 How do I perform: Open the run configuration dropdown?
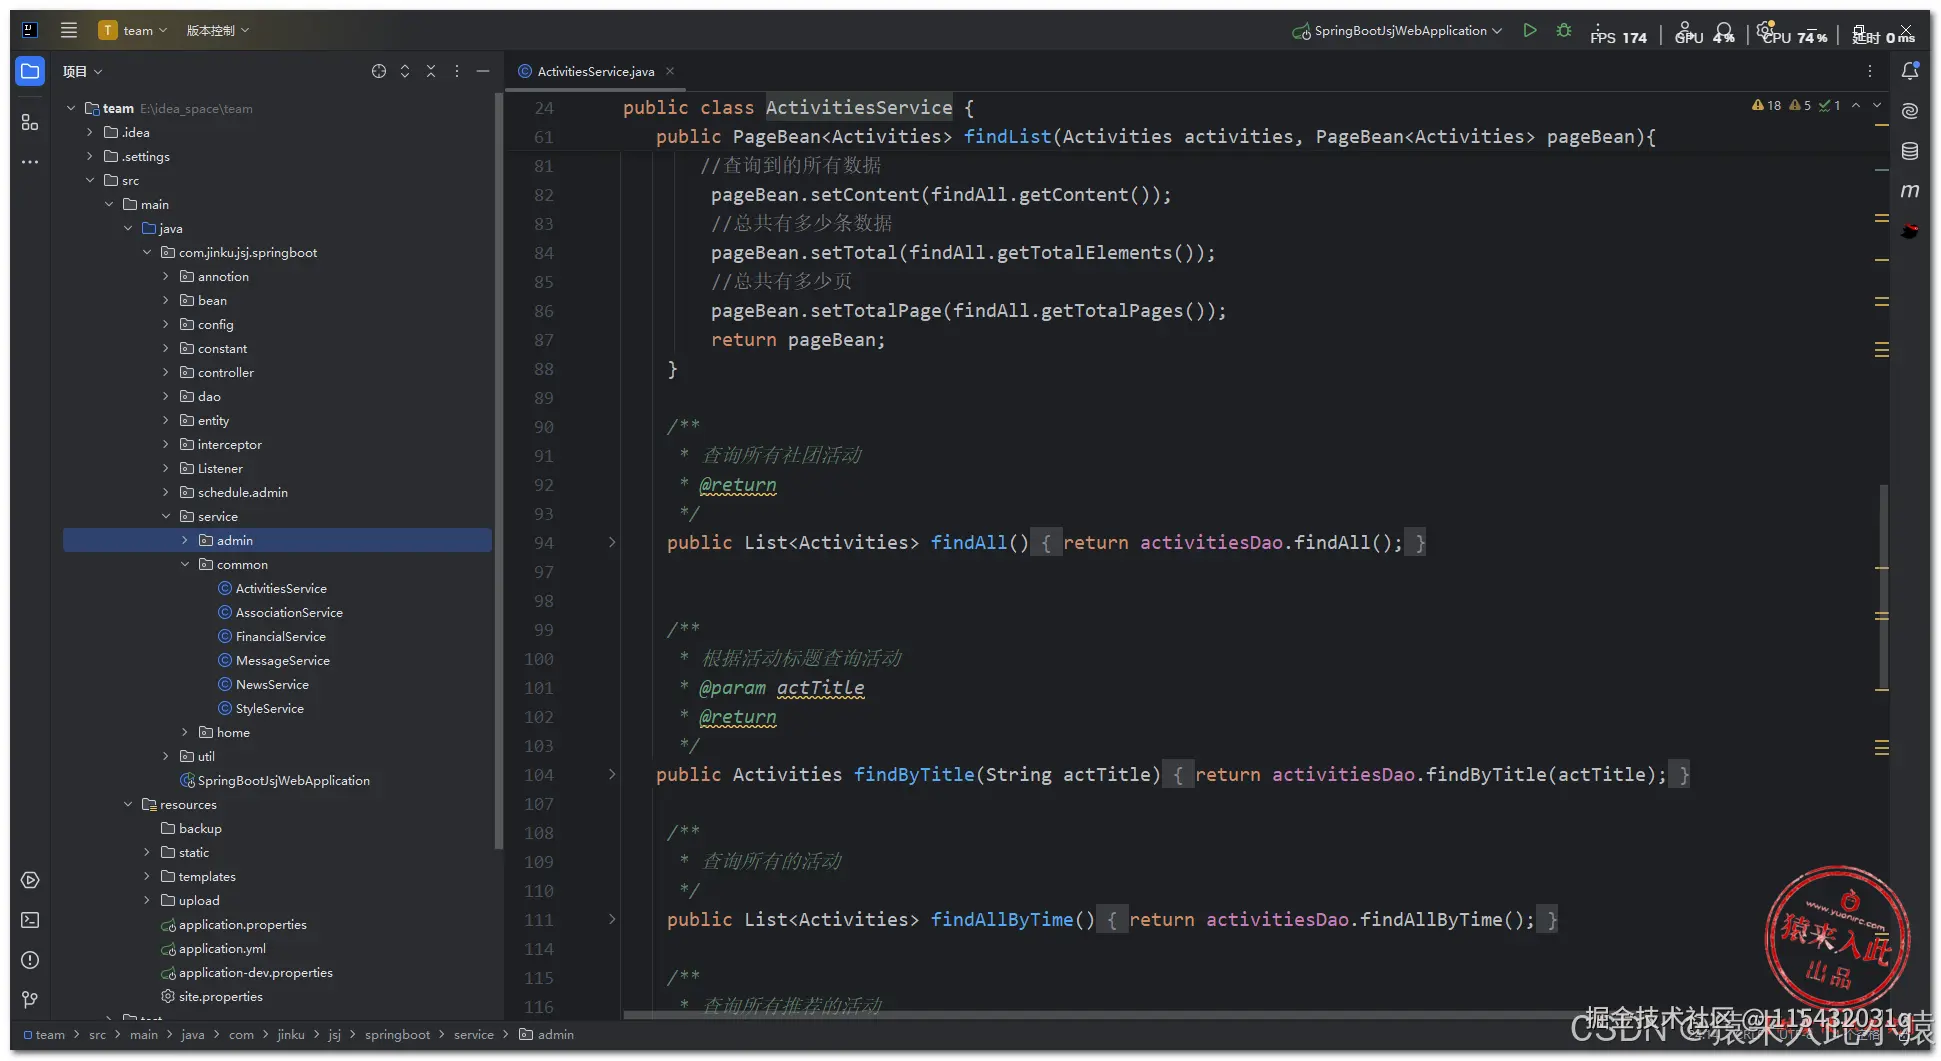[x=1398, y=30]
